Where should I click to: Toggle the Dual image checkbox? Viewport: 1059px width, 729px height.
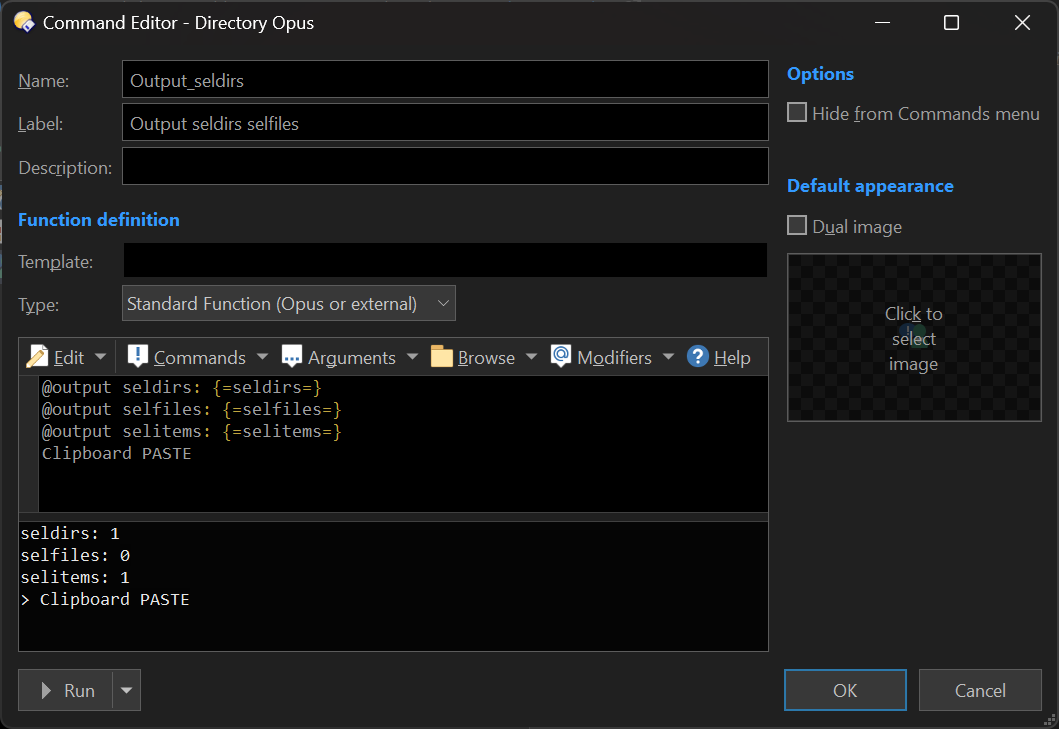click(x=797, y=226)
